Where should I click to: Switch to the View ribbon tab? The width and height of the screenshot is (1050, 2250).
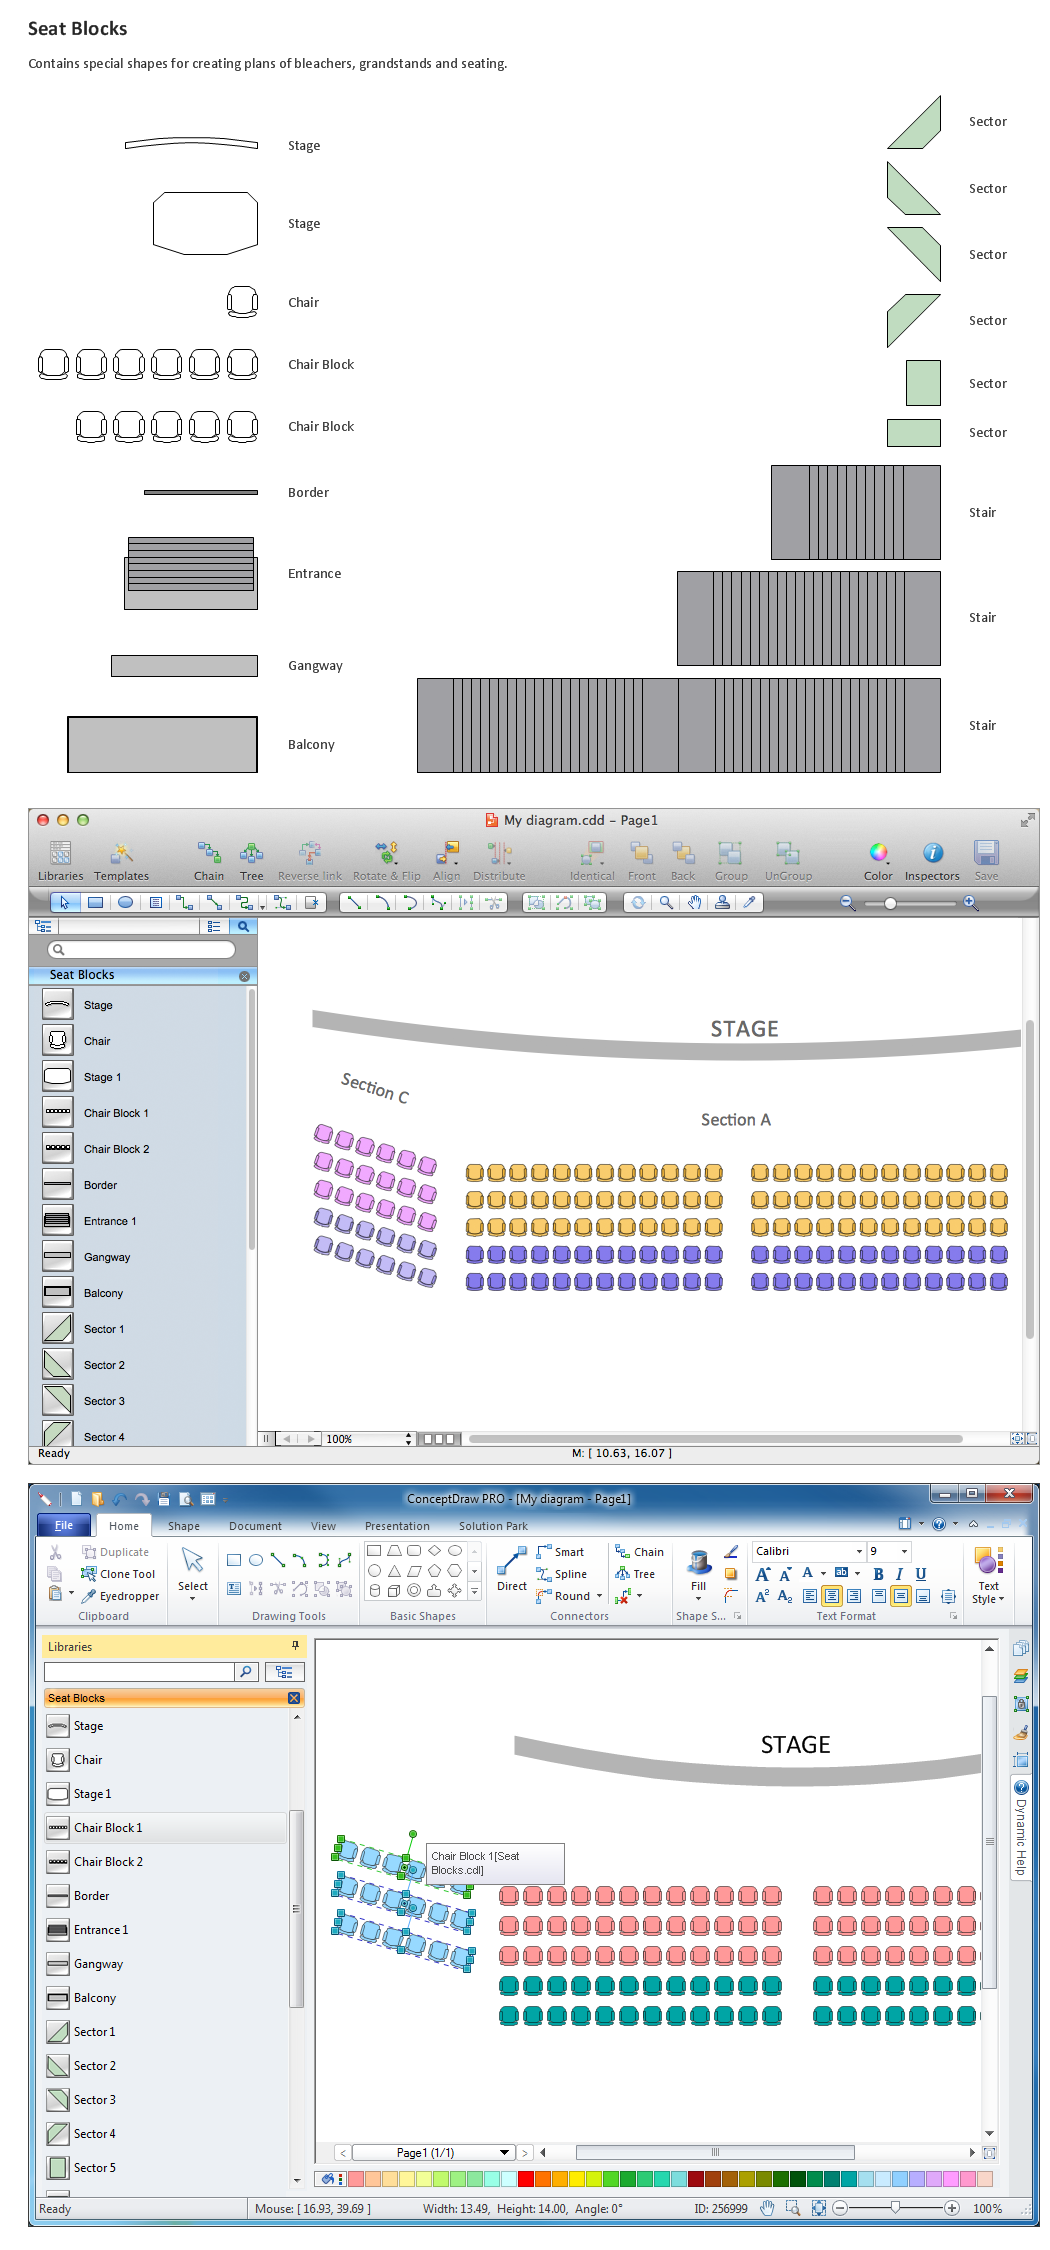pyautogui.click(x=323, y=1526)
